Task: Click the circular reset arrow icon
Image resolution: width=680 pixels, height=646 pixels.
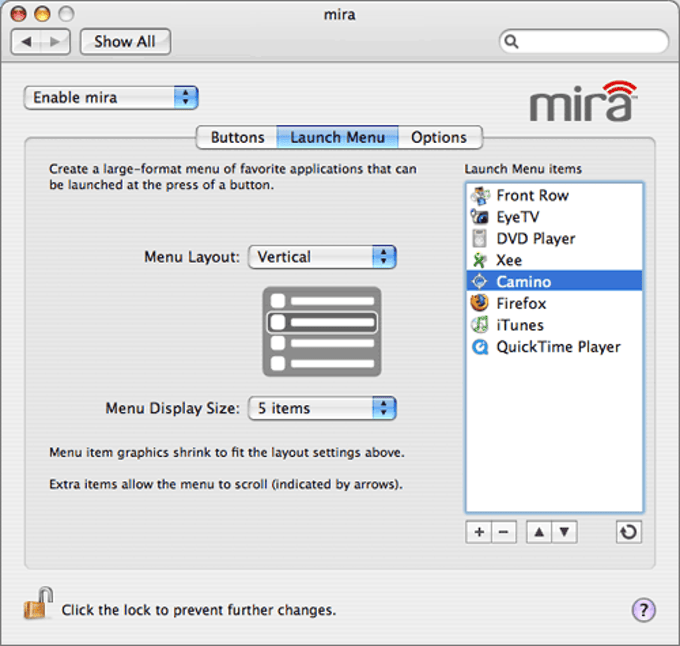Action: (629, 532)
